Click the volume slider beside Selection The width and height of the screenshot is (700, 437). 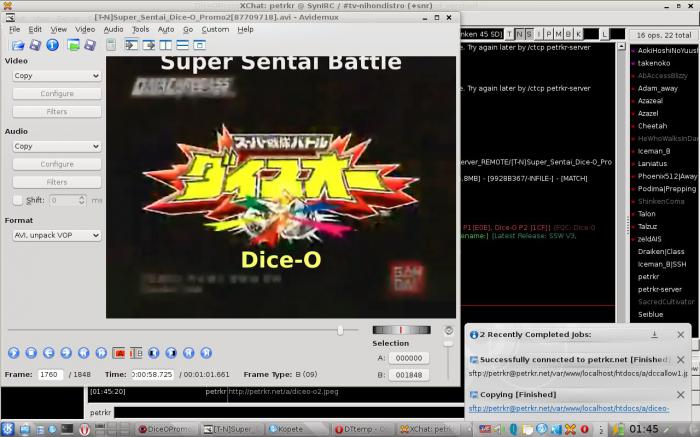448,344
